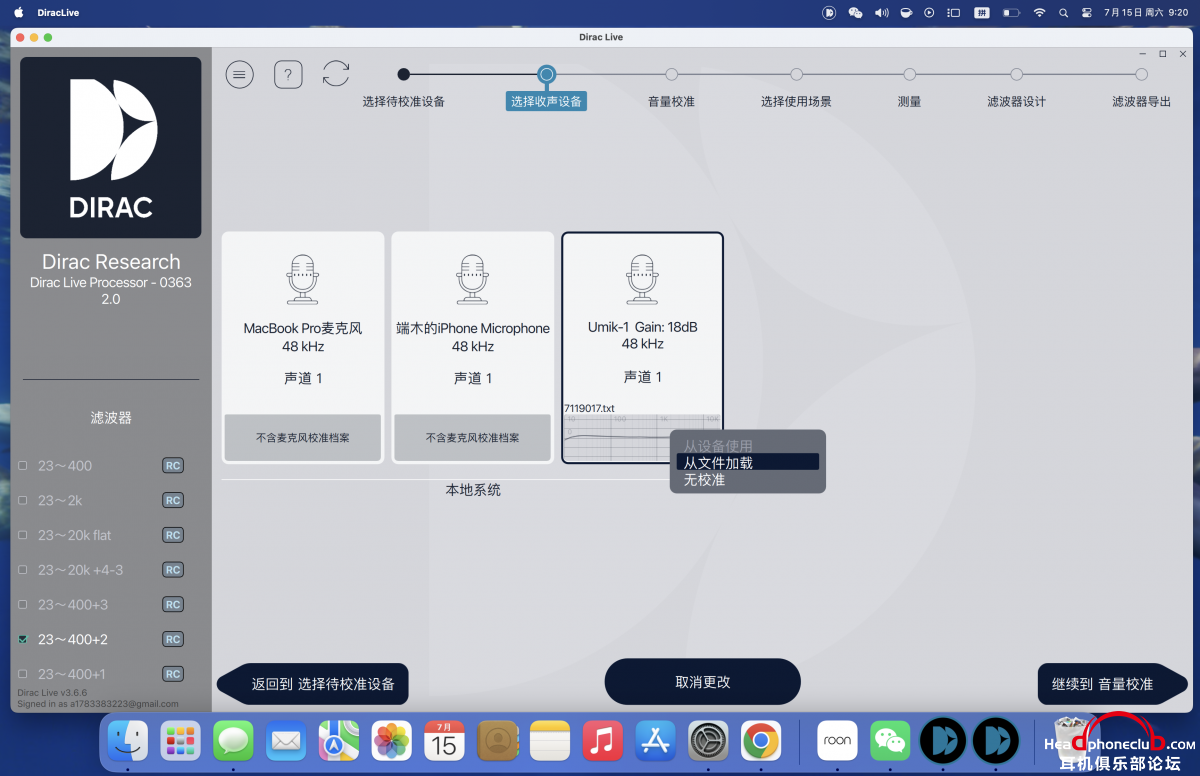
Task: Open Spotlight search in the menu bar
Action: pos(1063,13)
